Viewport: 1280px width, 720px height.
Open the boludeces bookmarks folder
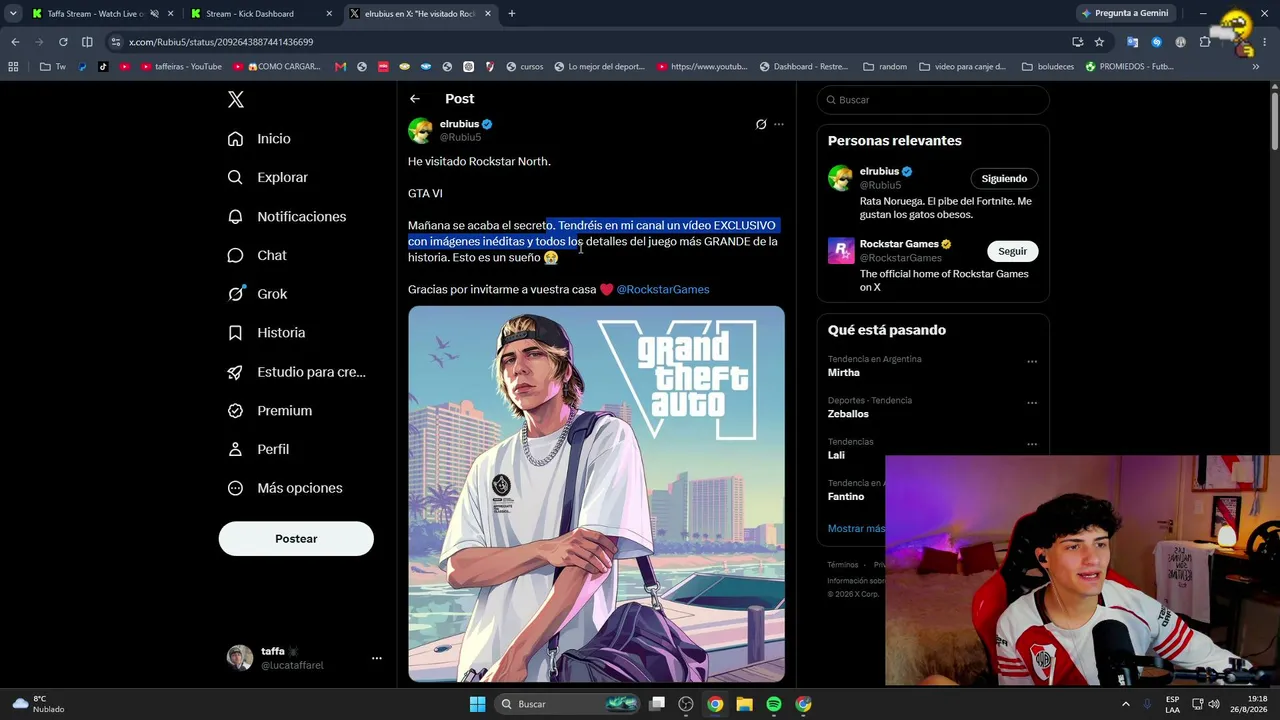tap(1048, 67)
